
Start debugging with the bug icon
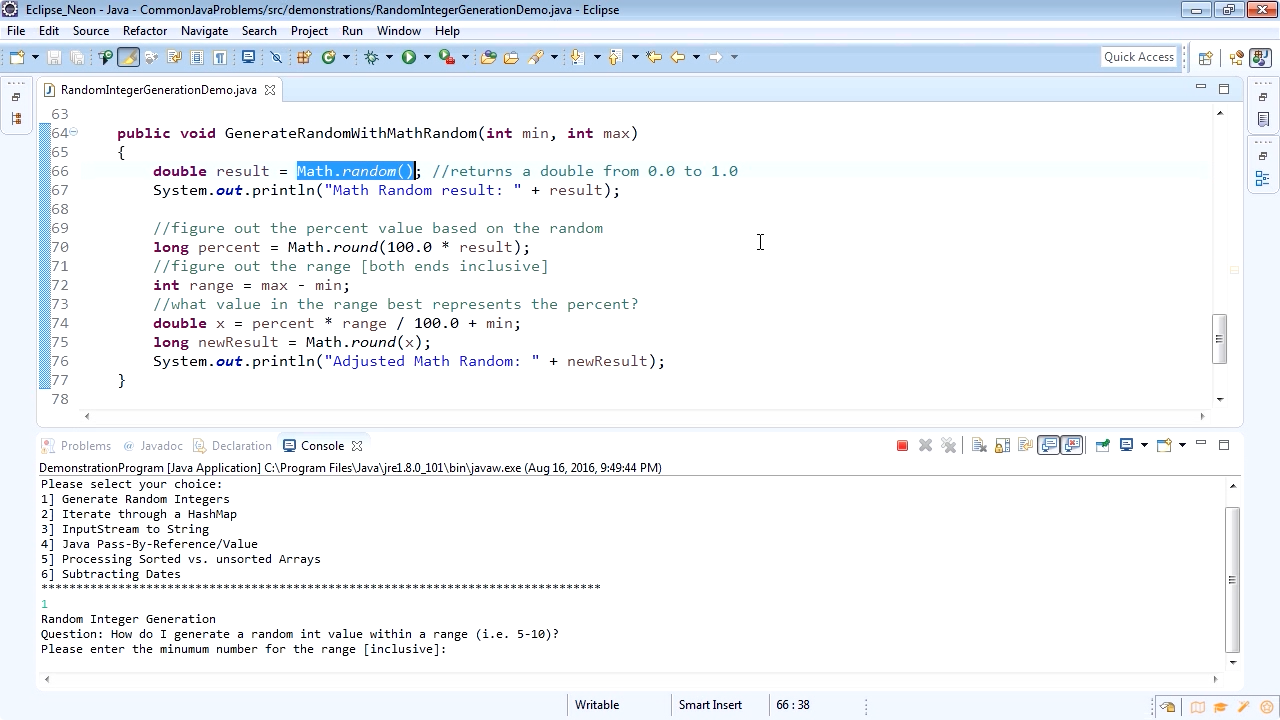coord(372,58)
